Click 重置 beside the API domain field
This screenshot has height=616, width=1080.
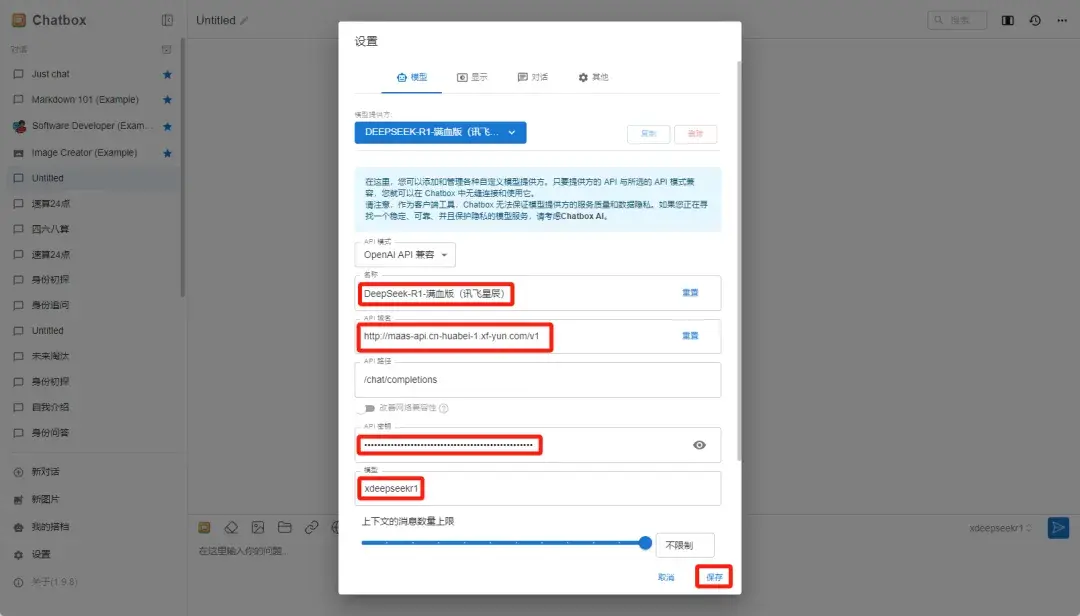[690, 336]
